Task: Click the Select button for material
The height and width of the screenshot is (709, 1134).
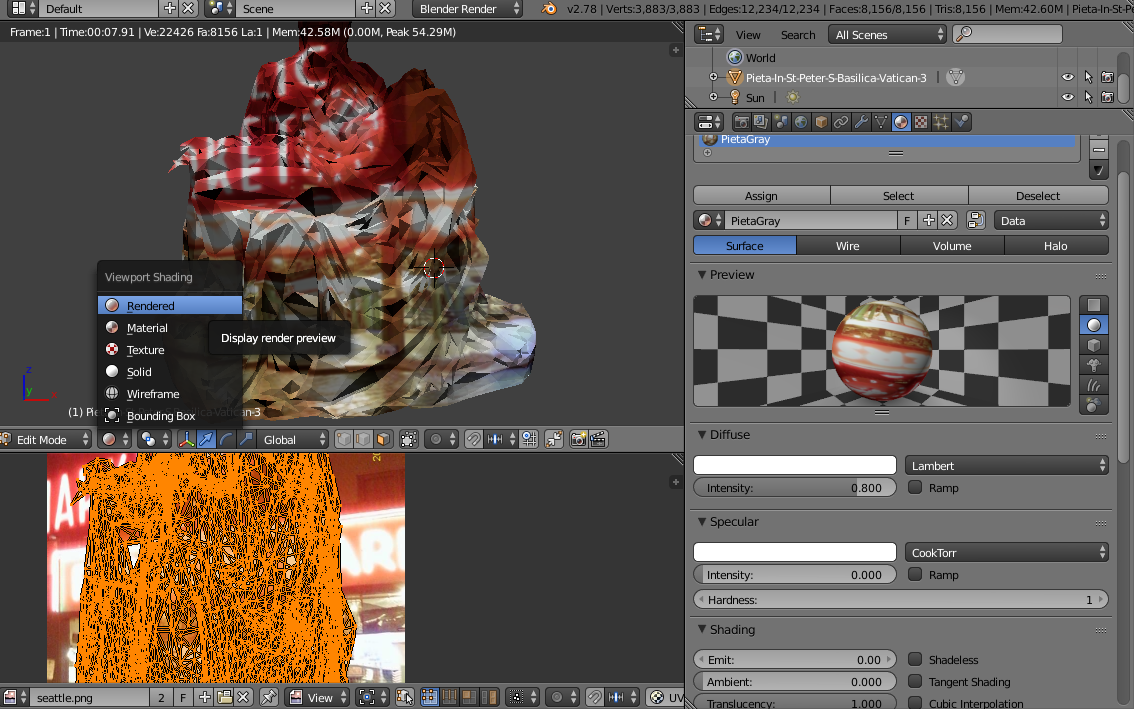Action: pos(899,195)
